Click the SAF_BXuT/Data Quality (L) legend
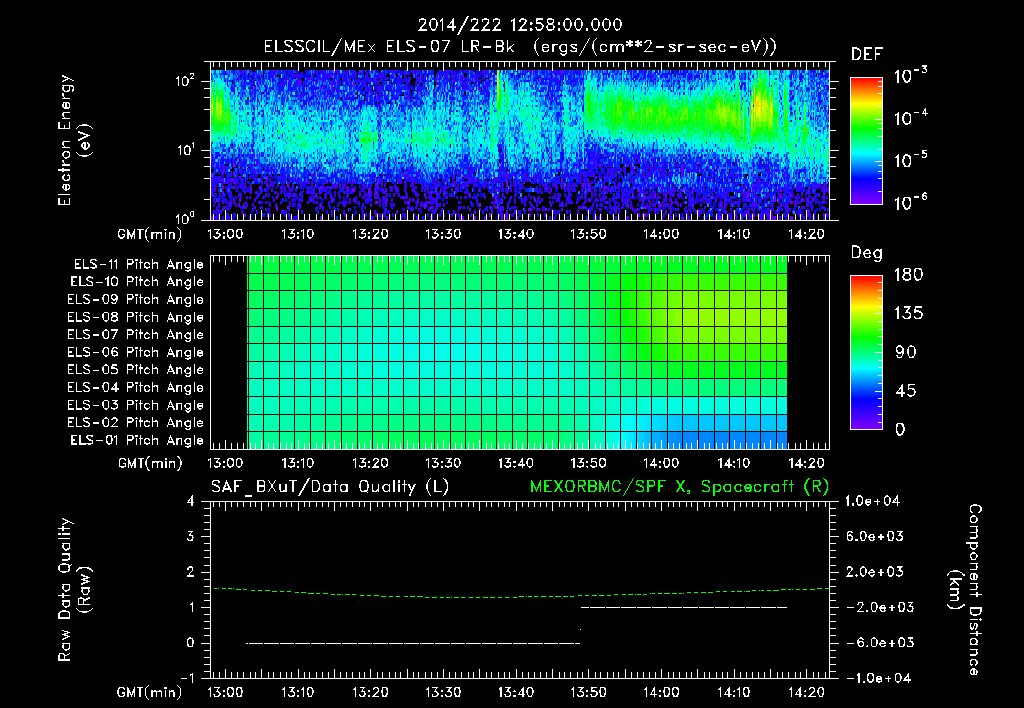Screen dimensions: 1024x708 [330, 487]
